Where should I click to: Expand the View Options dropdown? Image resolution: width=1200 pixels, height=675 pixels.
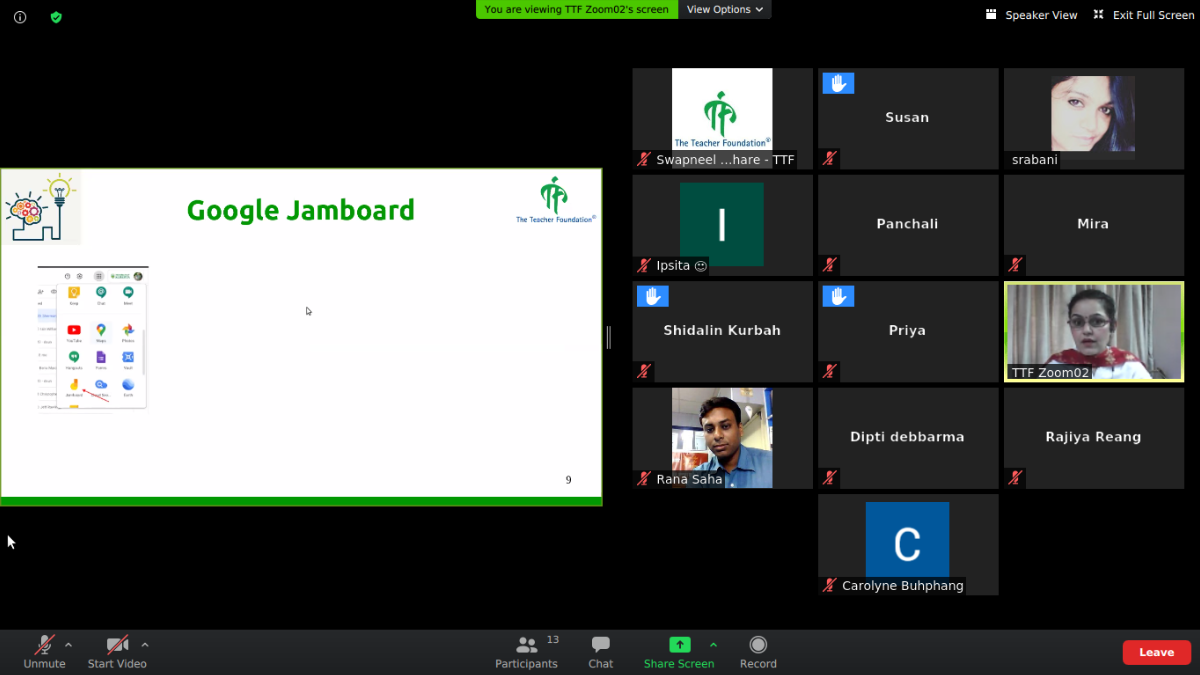tap(725, 9)
